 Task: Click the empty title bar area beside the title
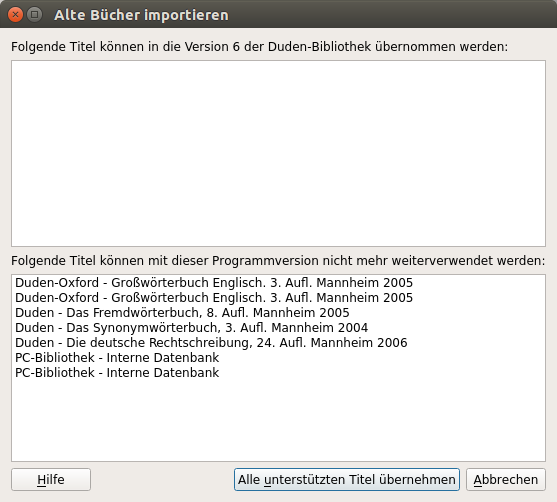391,15
